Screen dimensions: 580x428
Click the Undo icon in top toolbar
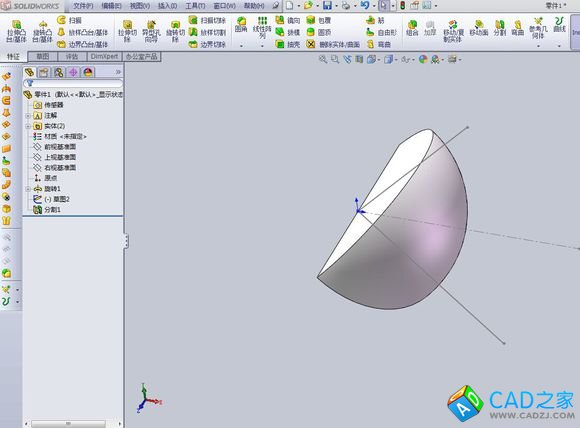tap(365, 6)
